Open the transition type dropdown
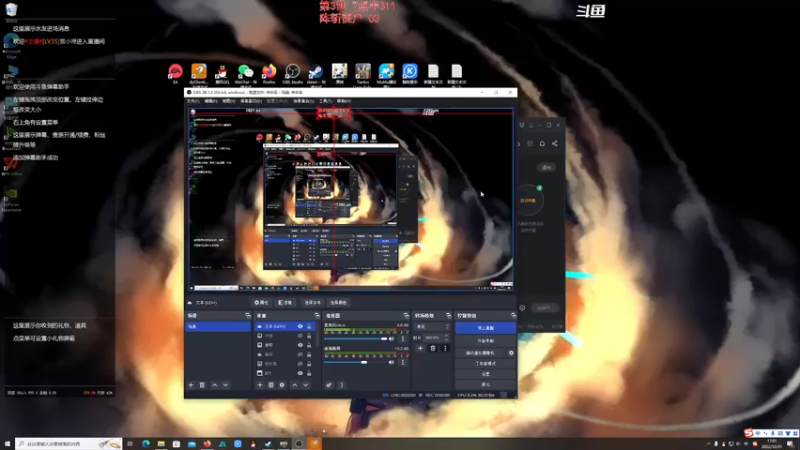Viewport: 800px width, 450px height. tap(433, 327)
